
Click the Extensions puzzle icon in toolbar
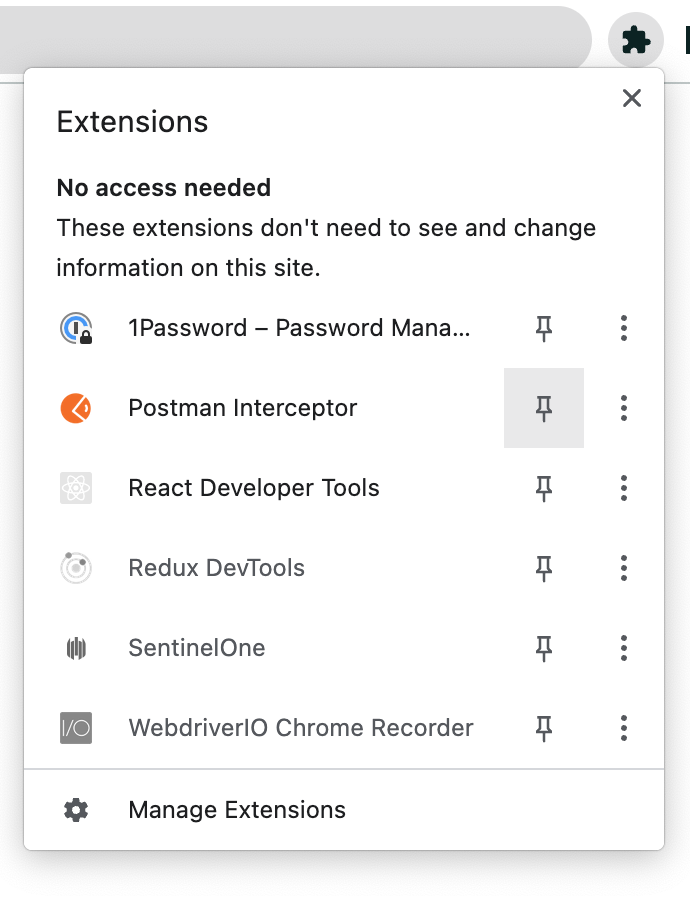[x=636, y=40]
